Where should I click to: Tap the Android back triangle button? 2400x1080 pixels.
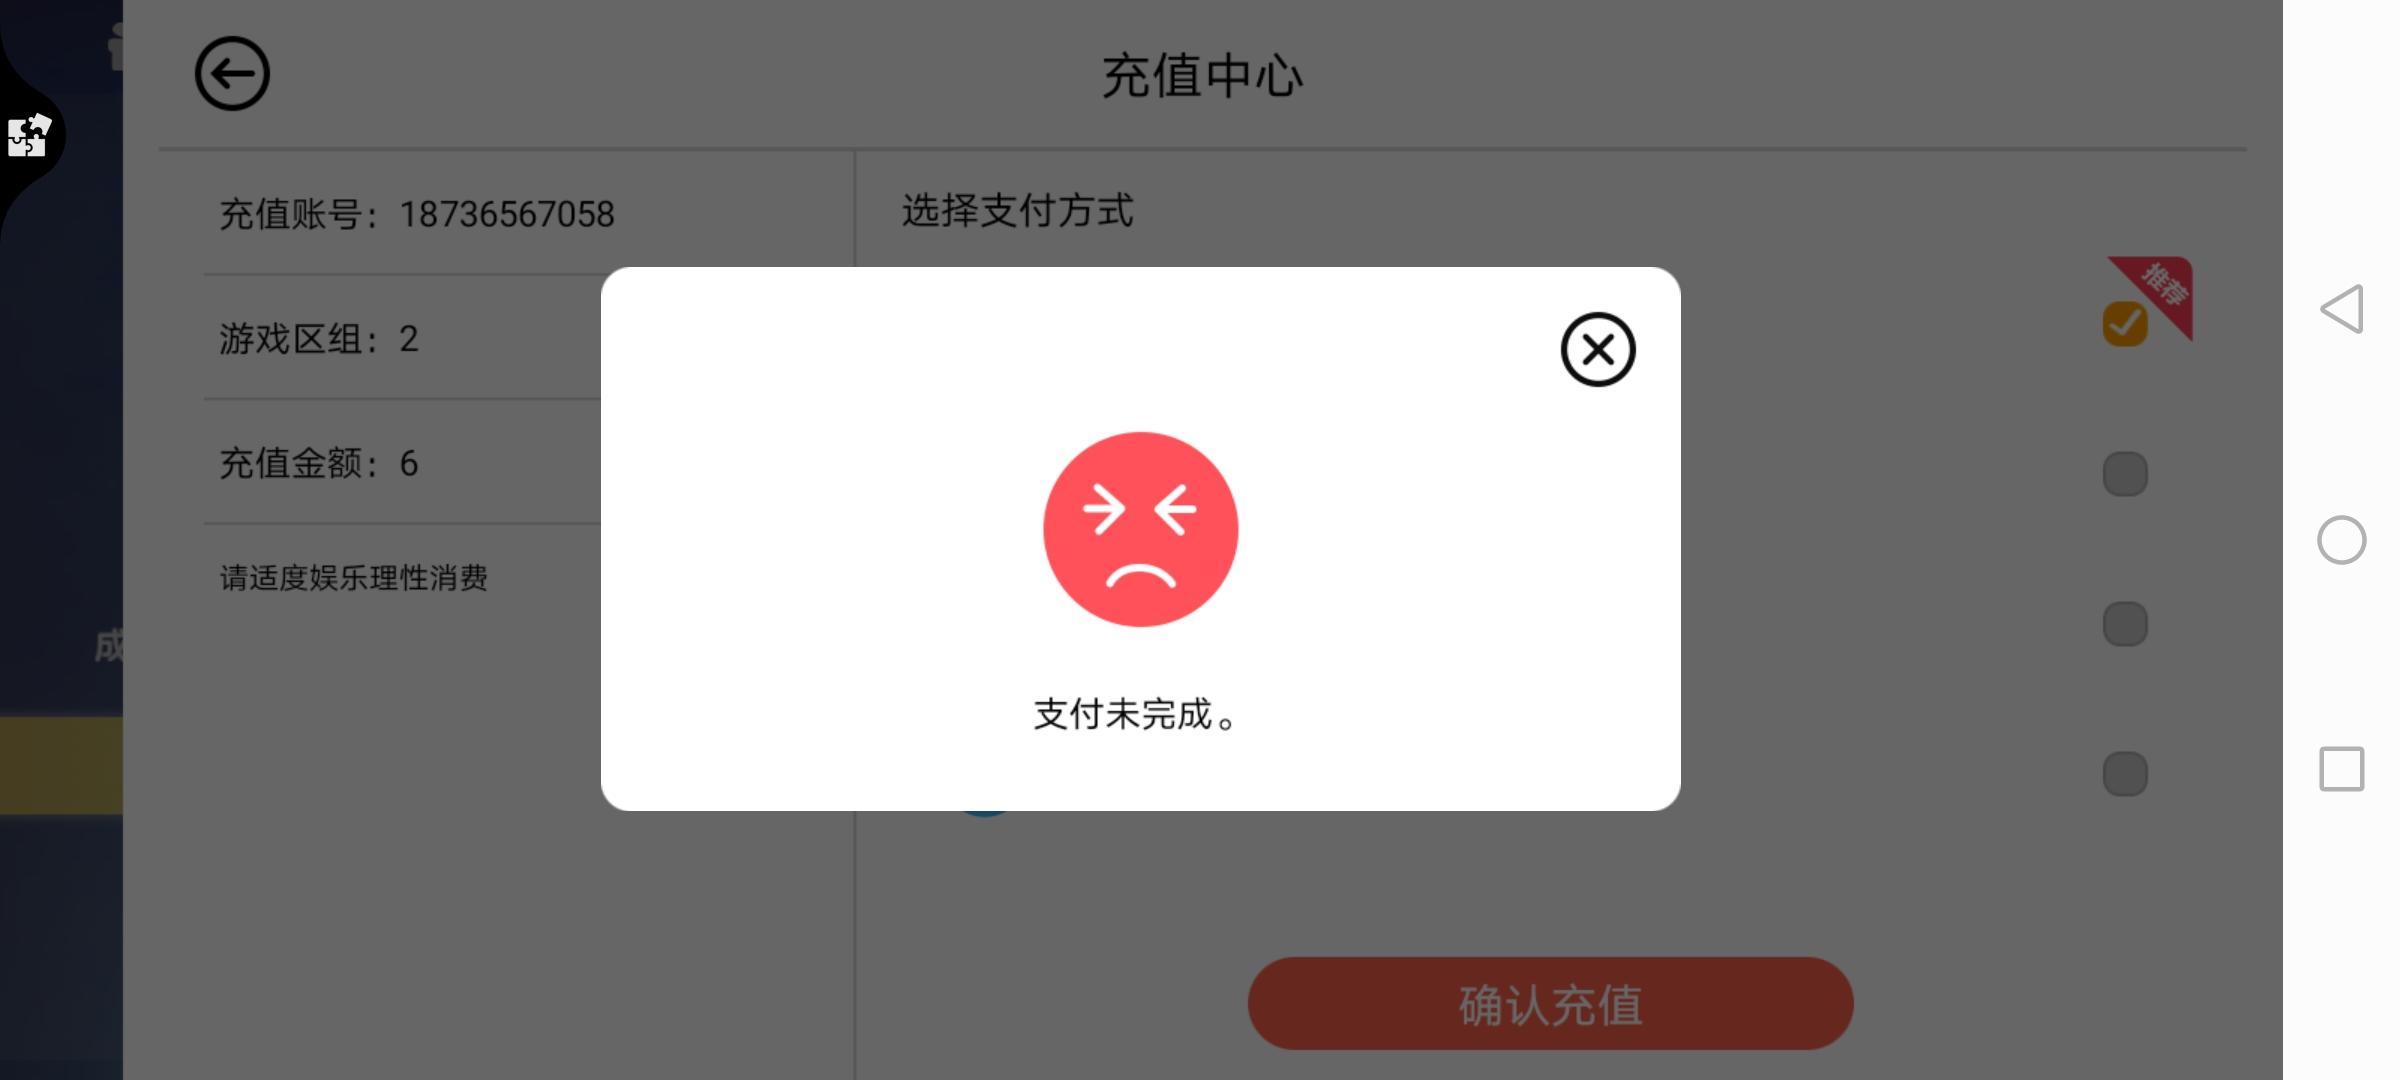click(2342, 309)
